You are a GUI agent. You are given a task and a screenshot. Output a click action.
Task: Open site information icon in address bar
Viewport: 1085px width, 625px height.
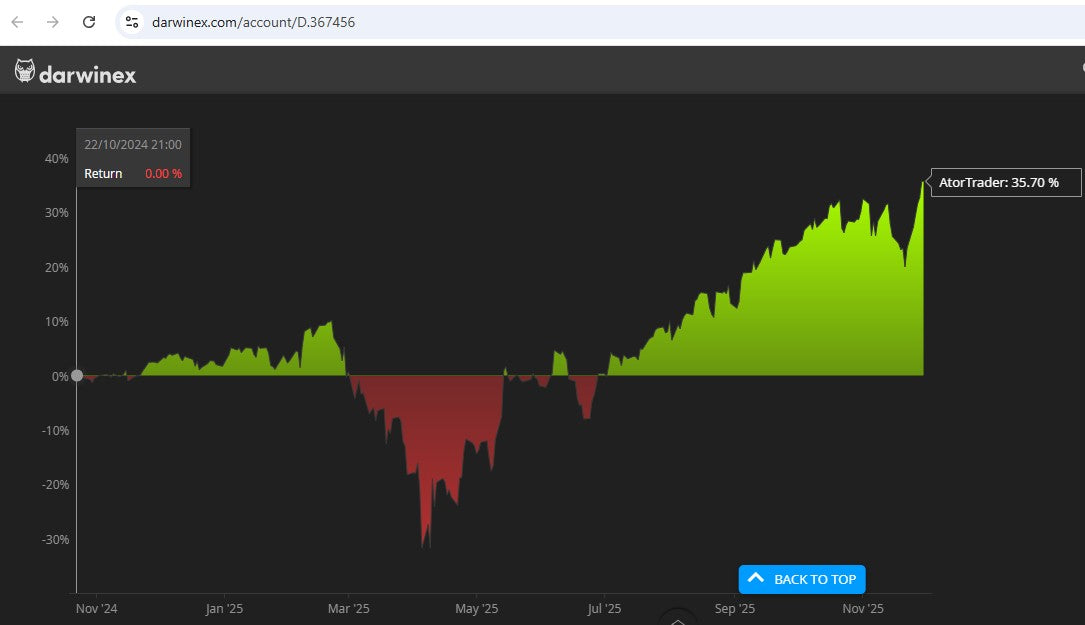132,22
